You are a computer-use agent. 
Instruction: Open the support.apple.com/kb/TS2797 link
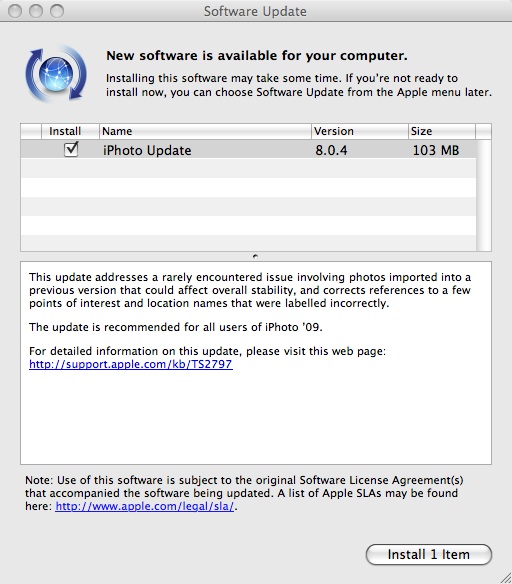point(131,364)
